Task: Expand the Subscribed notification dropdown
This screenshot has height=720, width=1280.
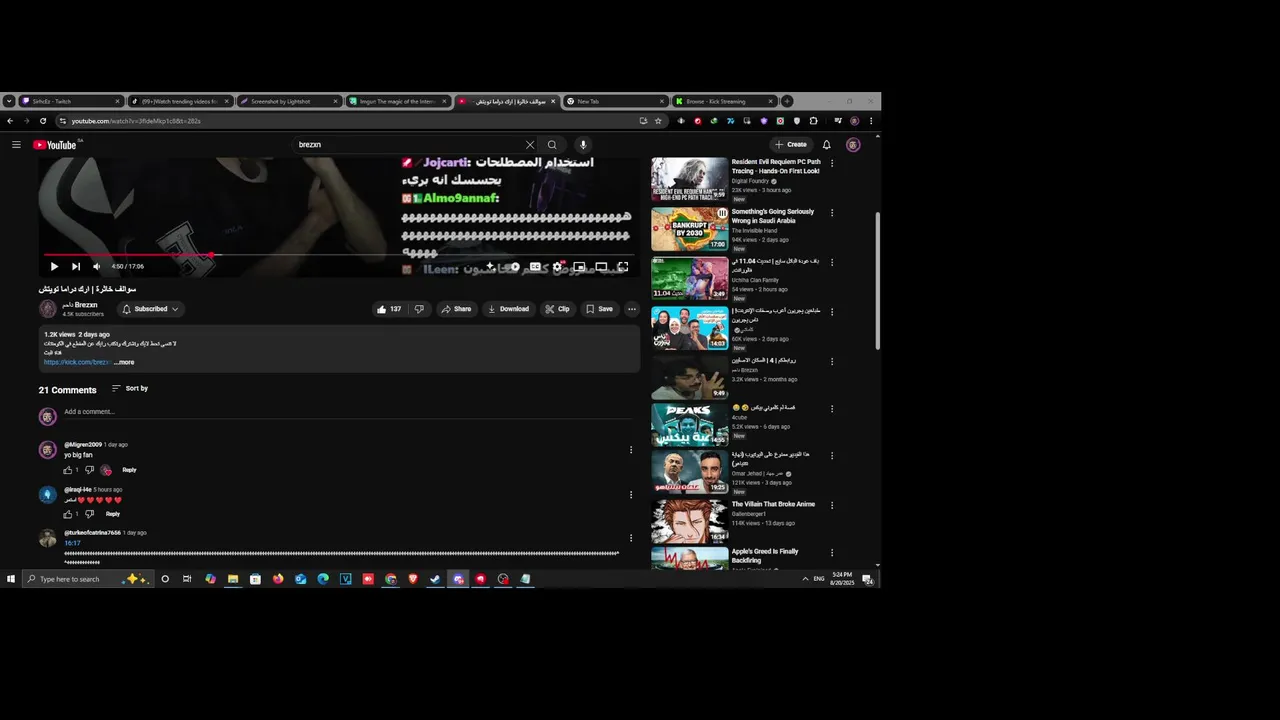Action: point(150,309)
